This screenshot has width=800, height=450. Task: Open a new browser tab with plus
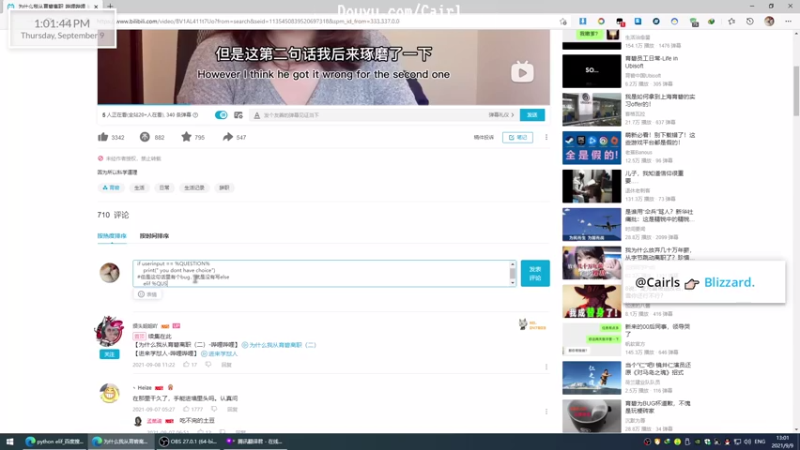[110, 6]
